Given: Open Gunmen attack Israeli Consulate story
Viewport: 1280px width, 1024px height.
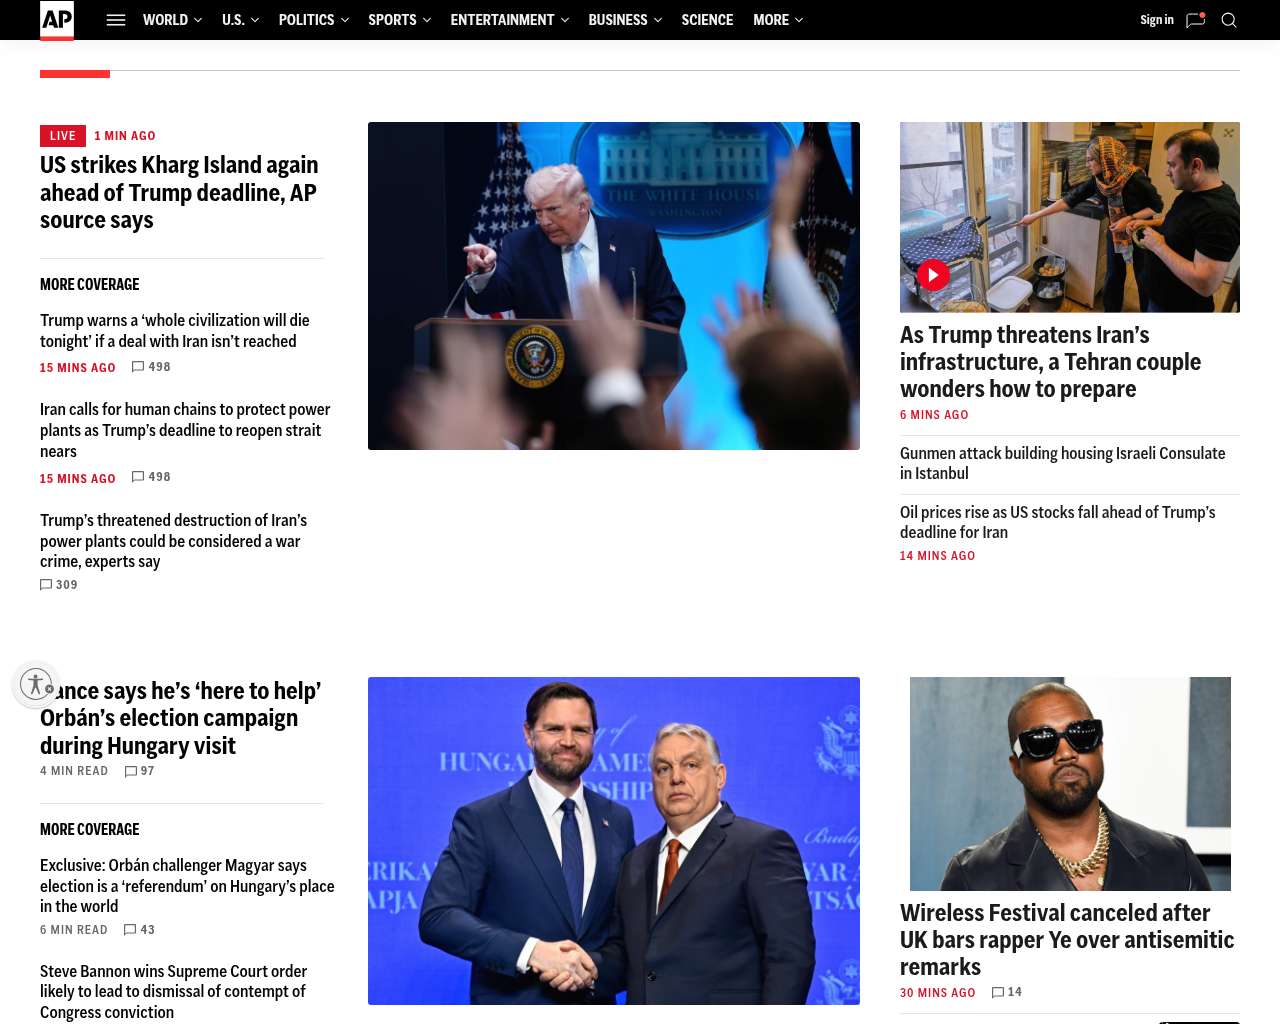Looking at the screenshot, I should coord(1062,463).
